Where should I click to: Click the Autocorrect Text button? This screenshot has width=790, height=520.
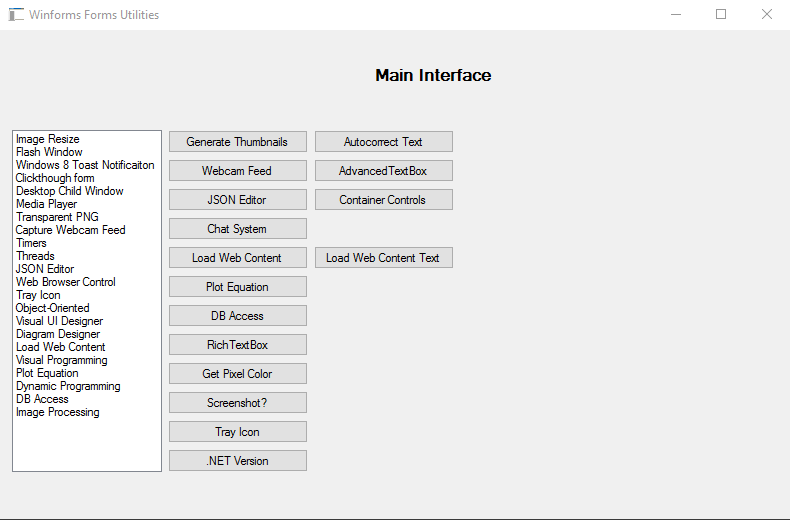point(384,142)
